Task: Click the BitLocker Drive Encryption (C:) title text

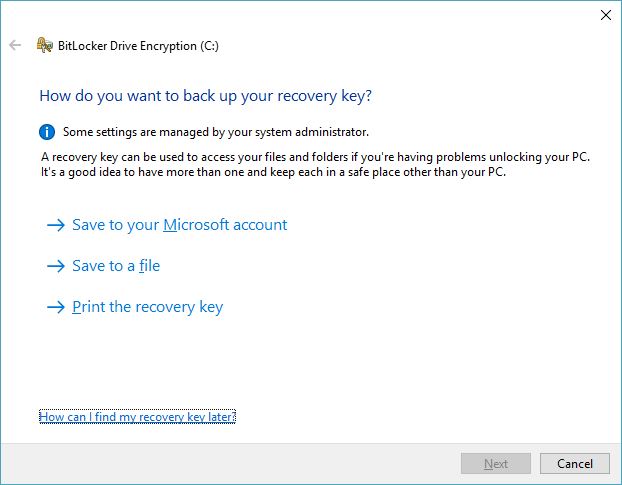Action: (x=138, y=46)
